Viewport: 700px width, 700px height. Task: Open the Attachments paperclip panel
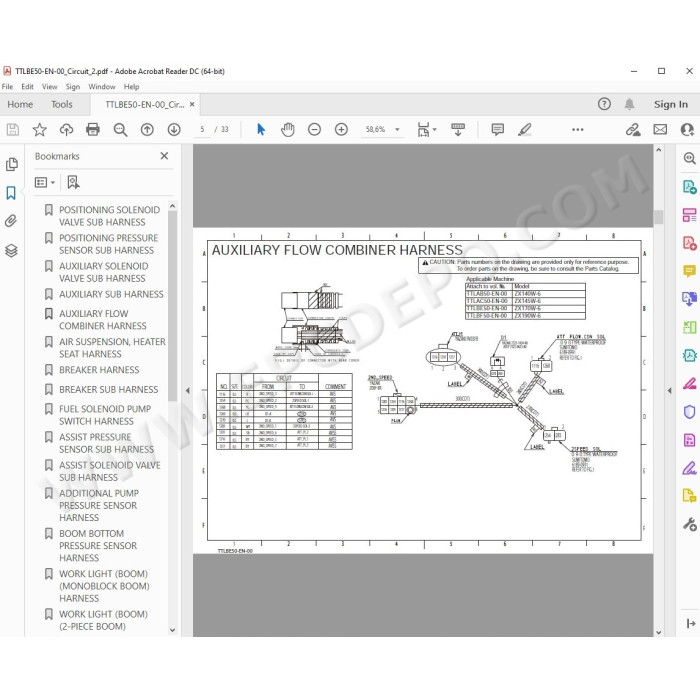click(11, 221)
